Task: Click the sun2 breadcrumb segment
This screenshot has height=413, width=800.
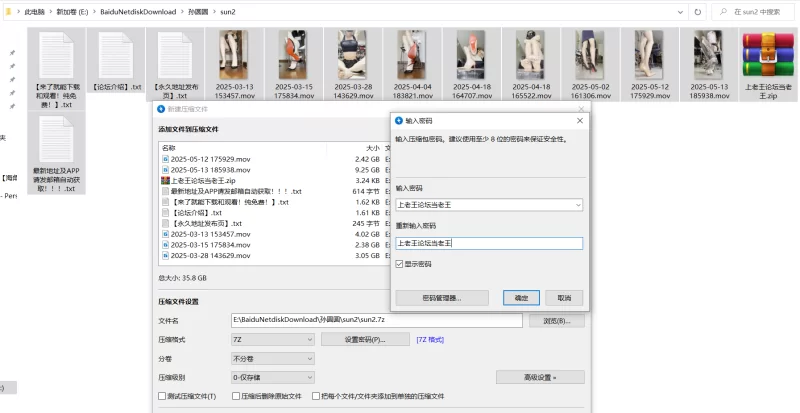Action: click(x=228, y=12)
